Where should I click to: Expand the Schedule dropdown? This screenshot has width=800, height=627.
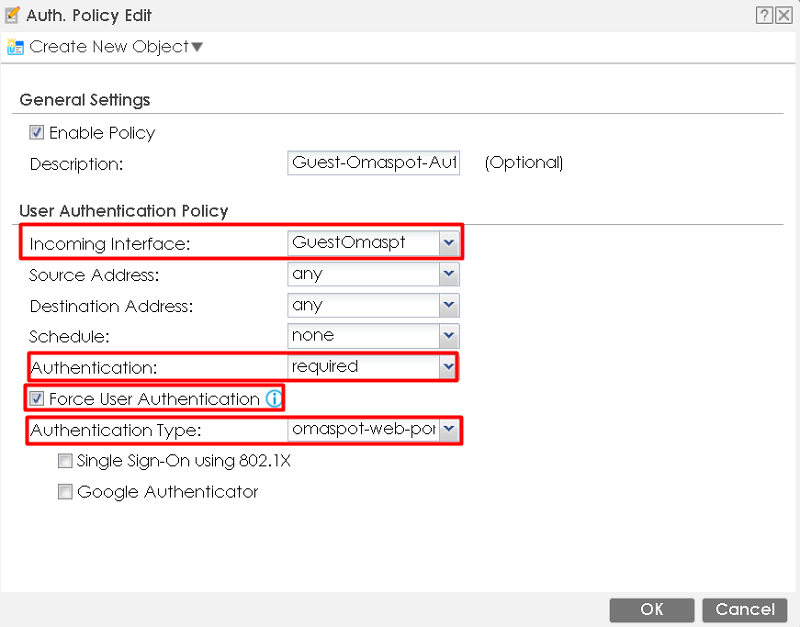[449, 336]
